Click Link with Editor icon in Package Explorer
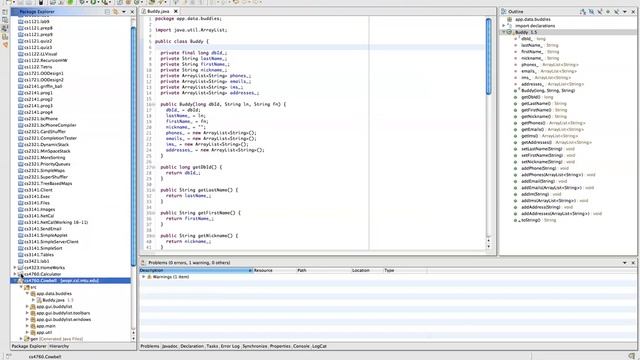 116,12
